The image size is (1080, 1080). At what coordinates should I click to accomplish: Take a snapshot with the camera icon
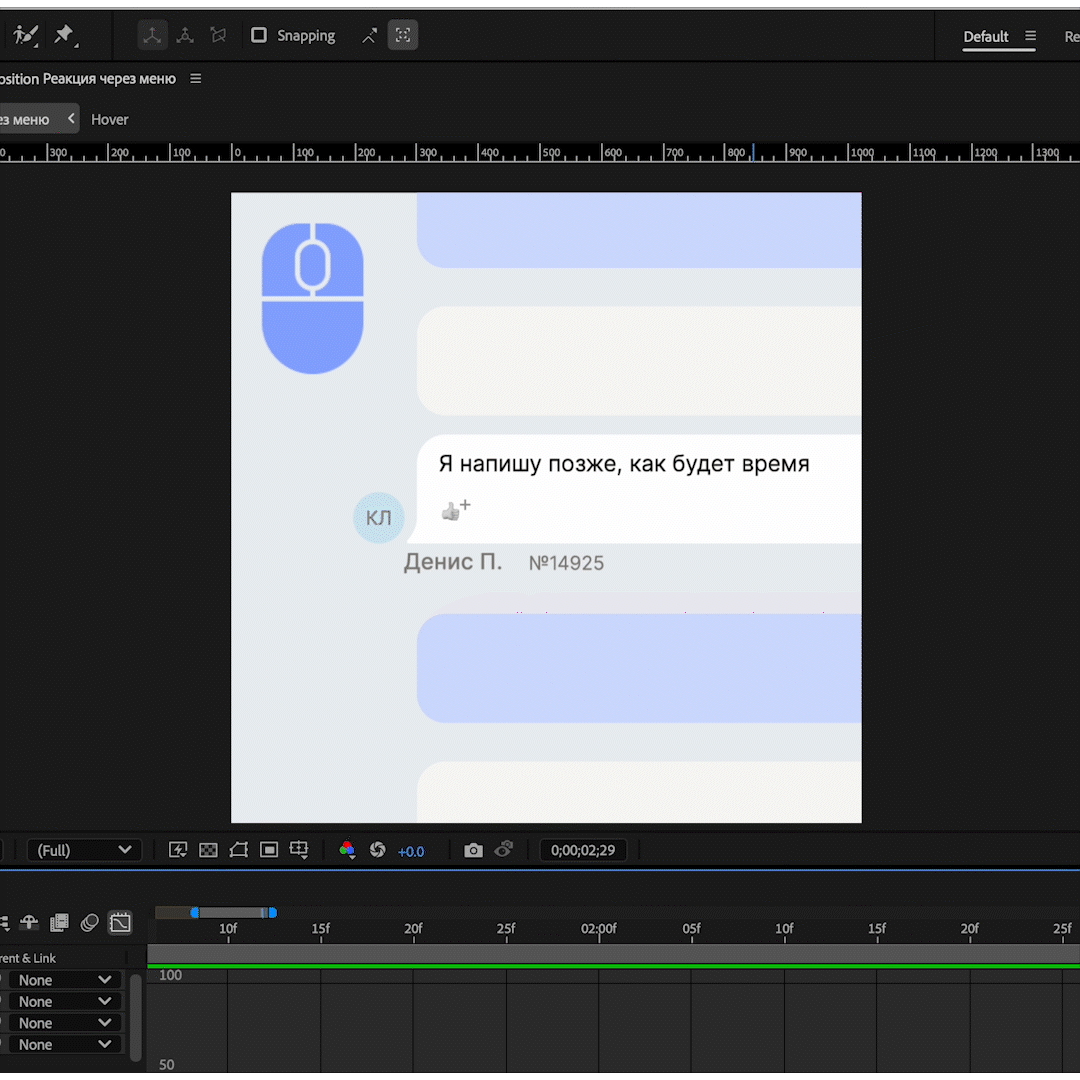tap(473, 849)
